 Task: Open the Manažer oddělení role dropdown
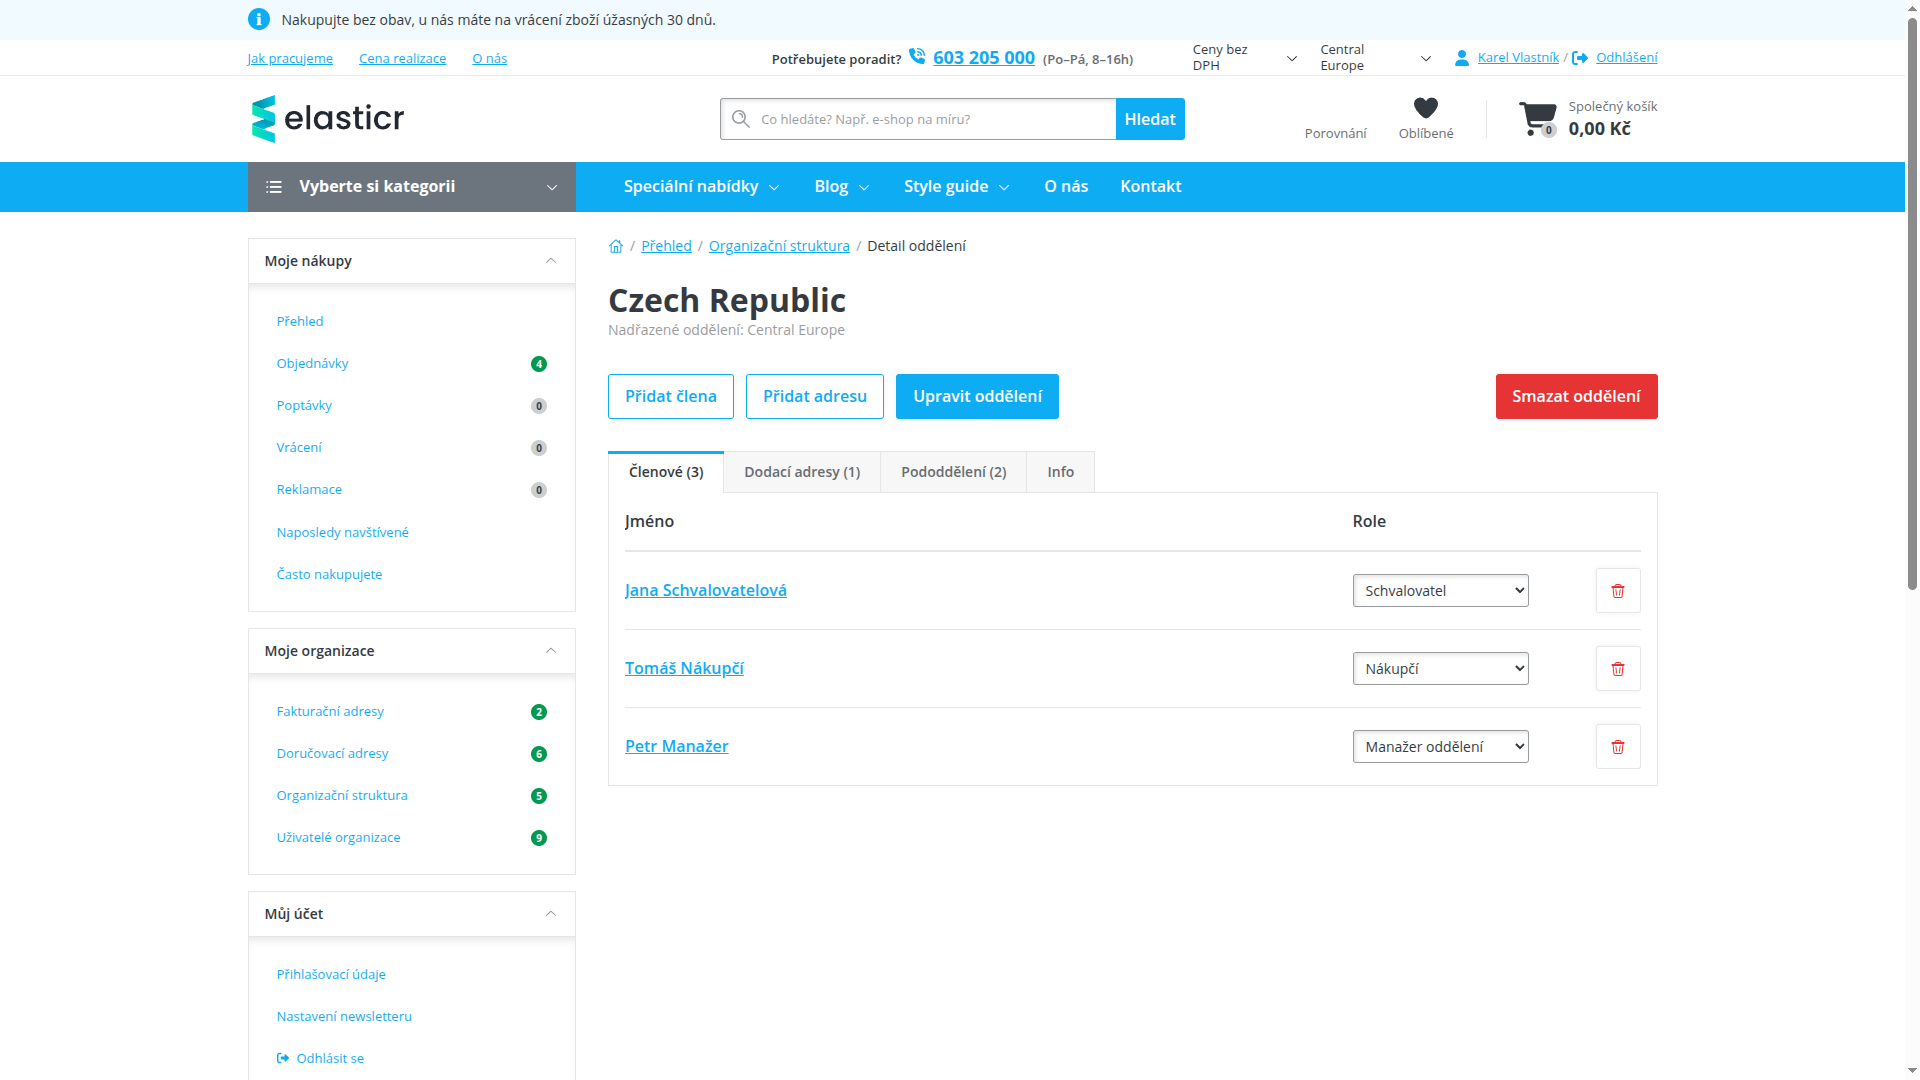point(1440,747)
